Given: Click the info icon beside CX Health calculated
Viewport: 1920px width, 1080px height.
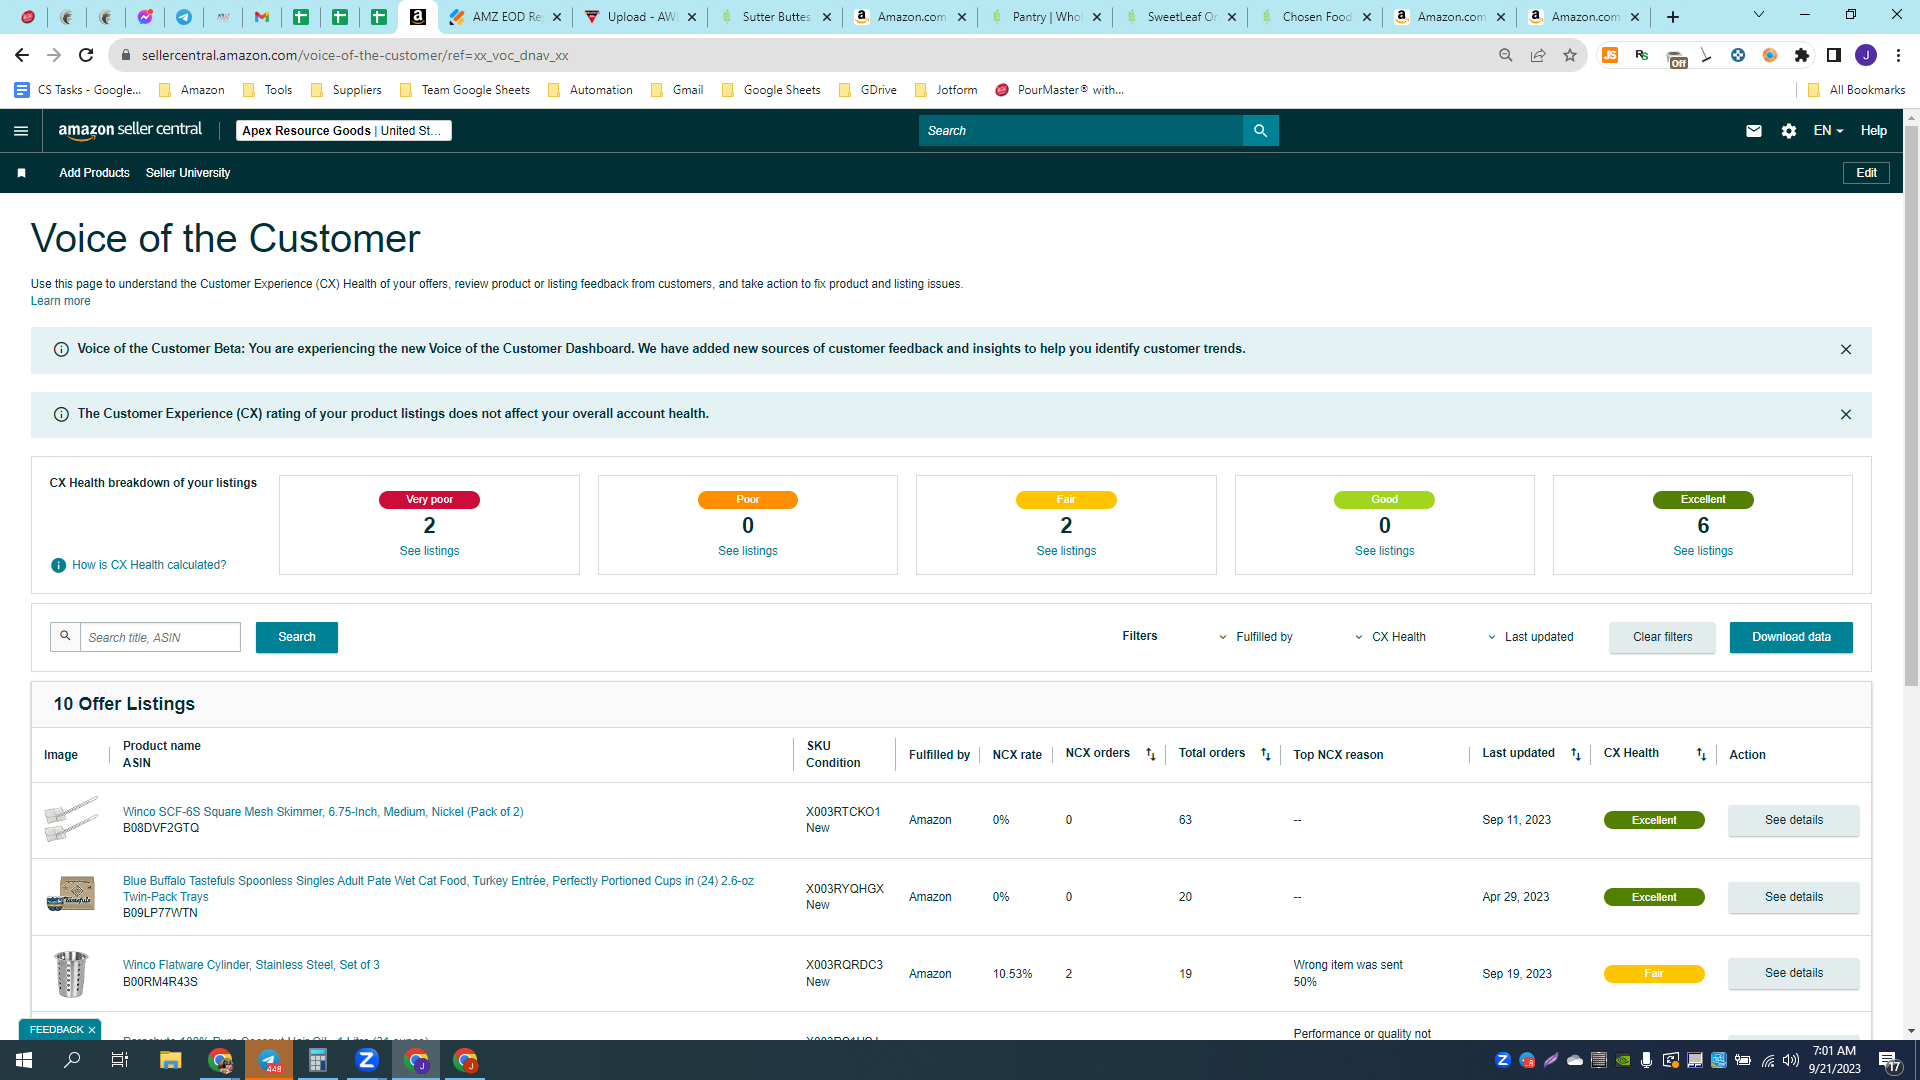Looking at the screenshot, I should click(x=58, y=566).
